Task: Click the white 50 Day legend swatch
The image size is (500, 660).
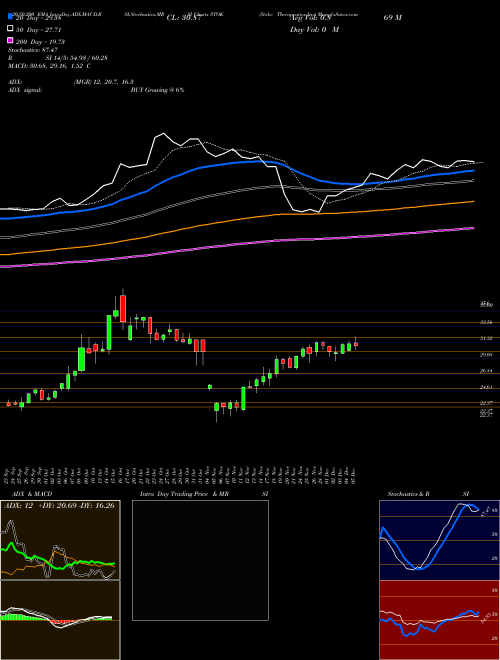Action: (x=10, y=29)
